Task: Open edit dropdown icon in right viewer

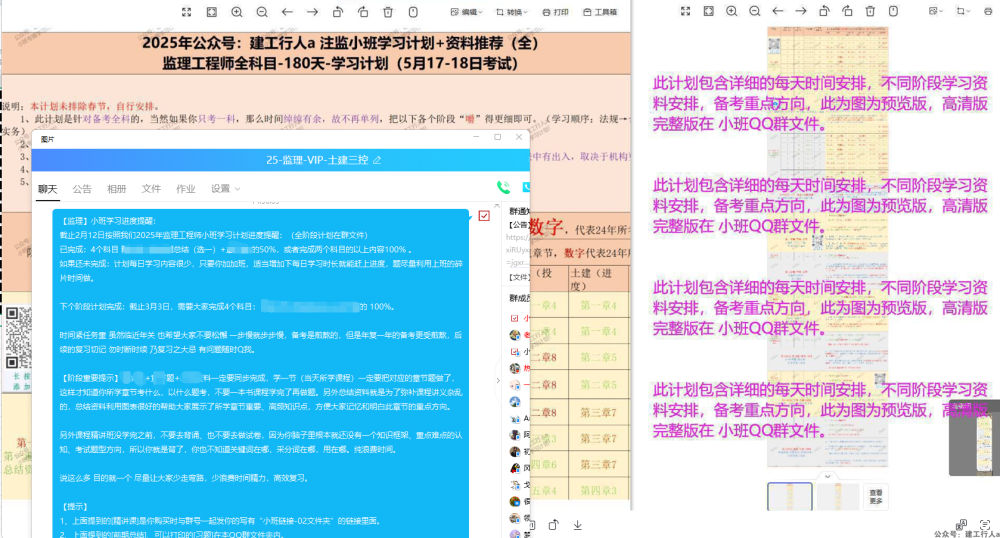Action: pyautogui.click(x=936, y=11)
